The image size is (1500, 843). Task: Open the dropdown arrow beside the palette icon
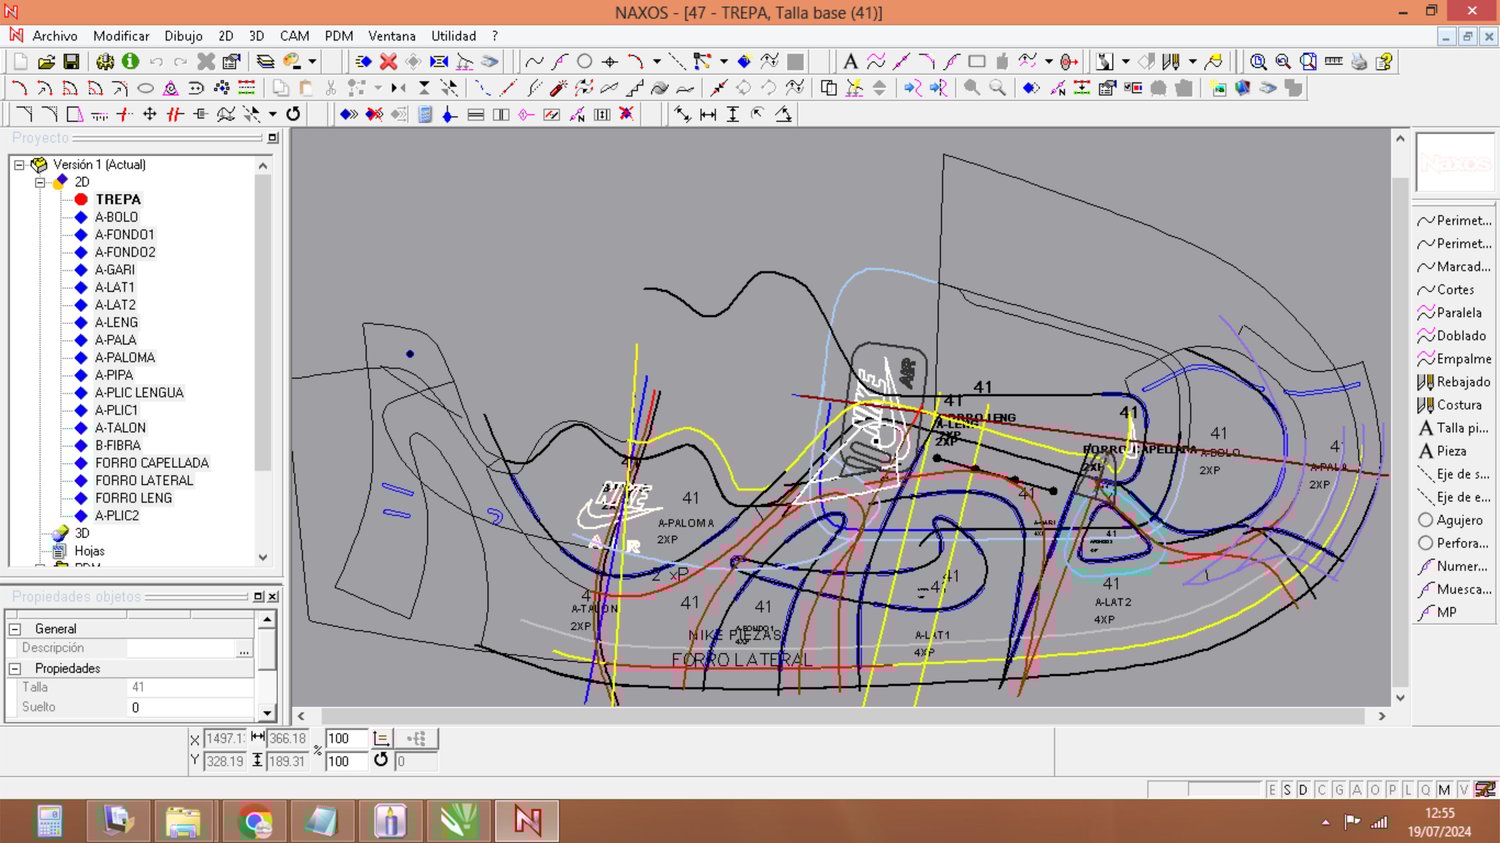pyautogui.click(x=312, y=62)
